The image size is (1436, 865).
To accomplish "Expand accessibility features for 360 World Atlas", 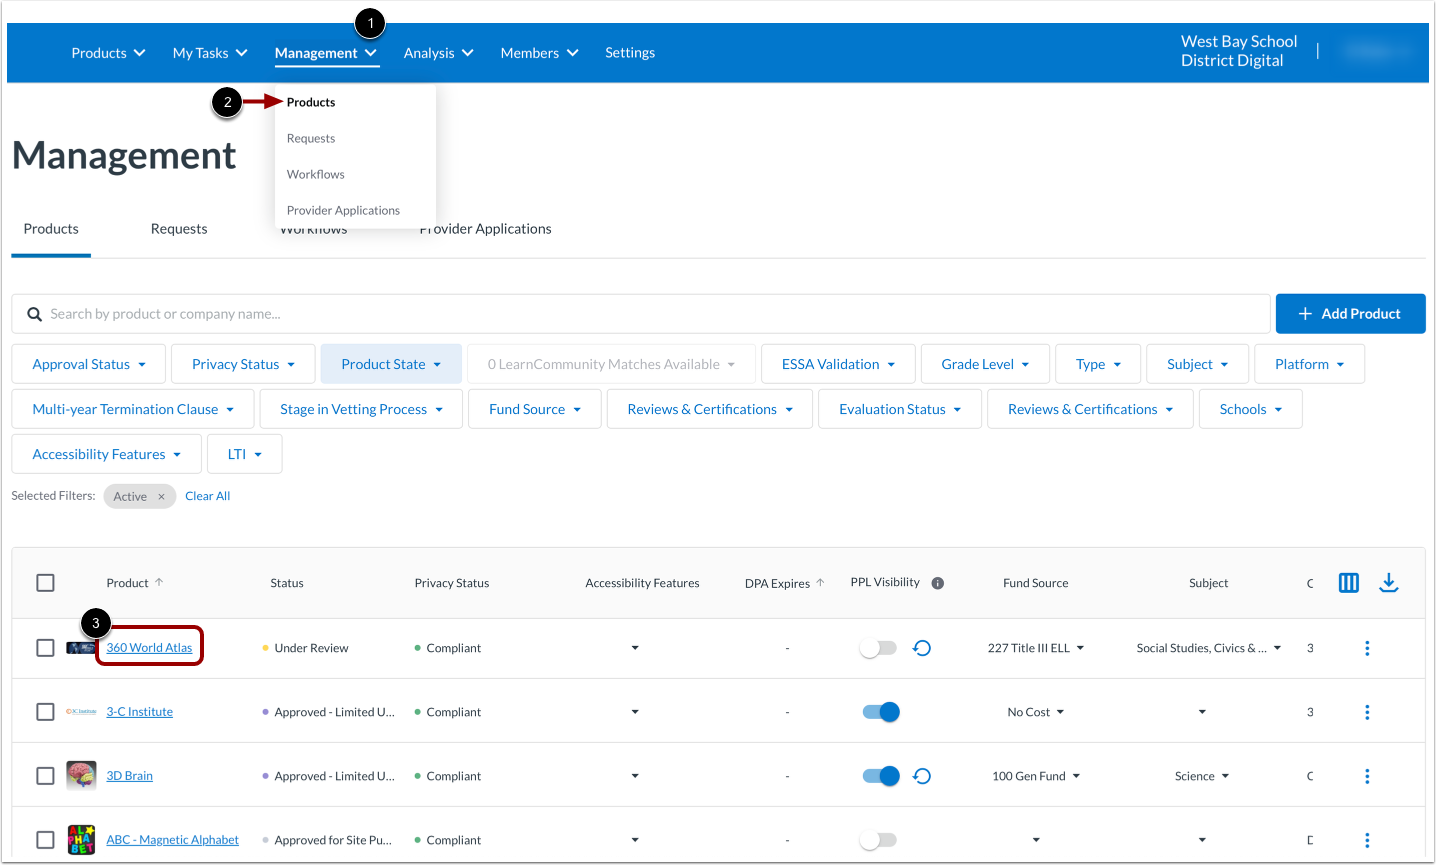I will tap(635, 648).
